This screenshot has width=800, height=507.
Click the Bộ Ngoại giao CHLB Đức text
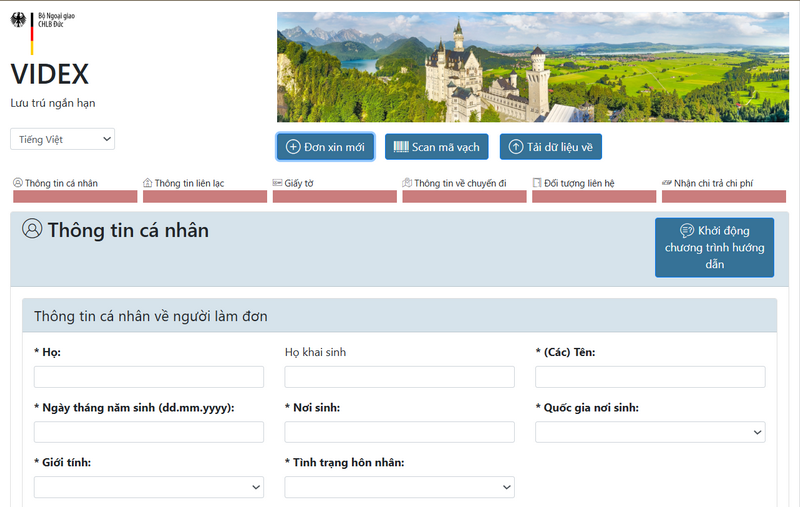click(56, 20)
